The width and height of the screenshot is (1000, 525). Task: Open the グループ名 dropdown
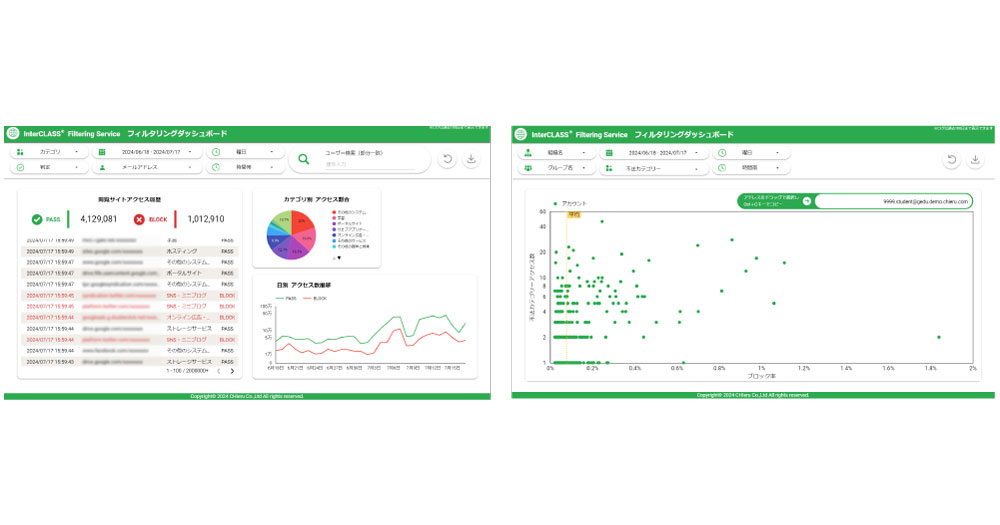[x=557, y=169]
